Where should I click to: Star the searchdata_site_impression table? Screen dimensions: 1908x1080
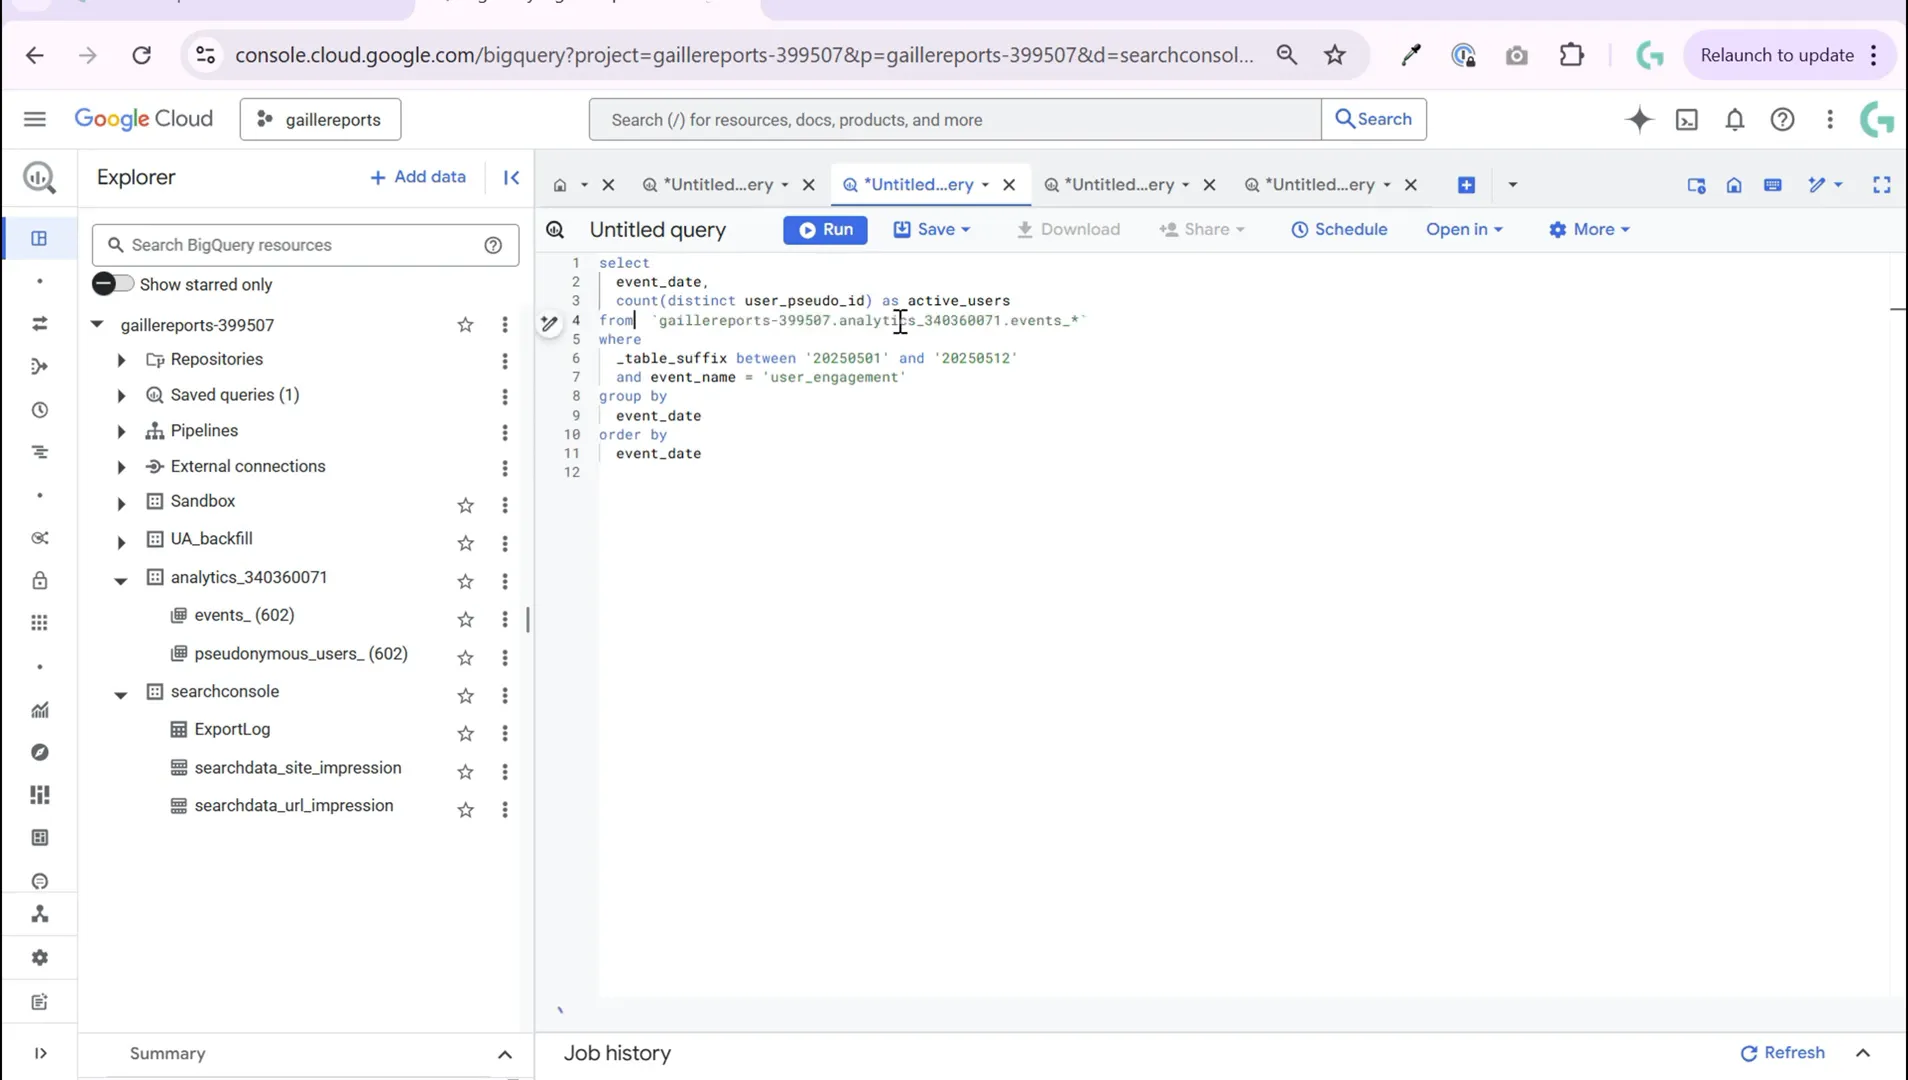coord(465,771)
